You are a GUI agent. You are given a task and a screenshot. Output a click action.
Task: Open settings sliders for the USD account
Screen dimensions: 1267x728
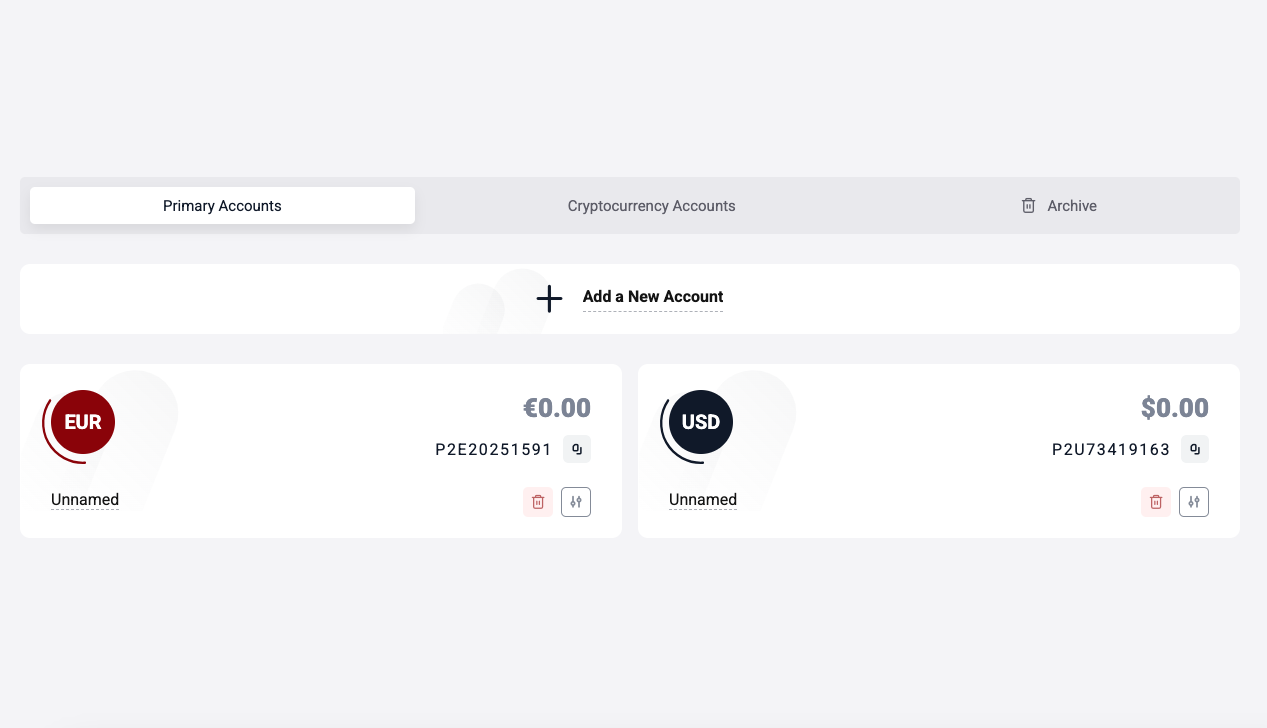(x=1194, y=502)
